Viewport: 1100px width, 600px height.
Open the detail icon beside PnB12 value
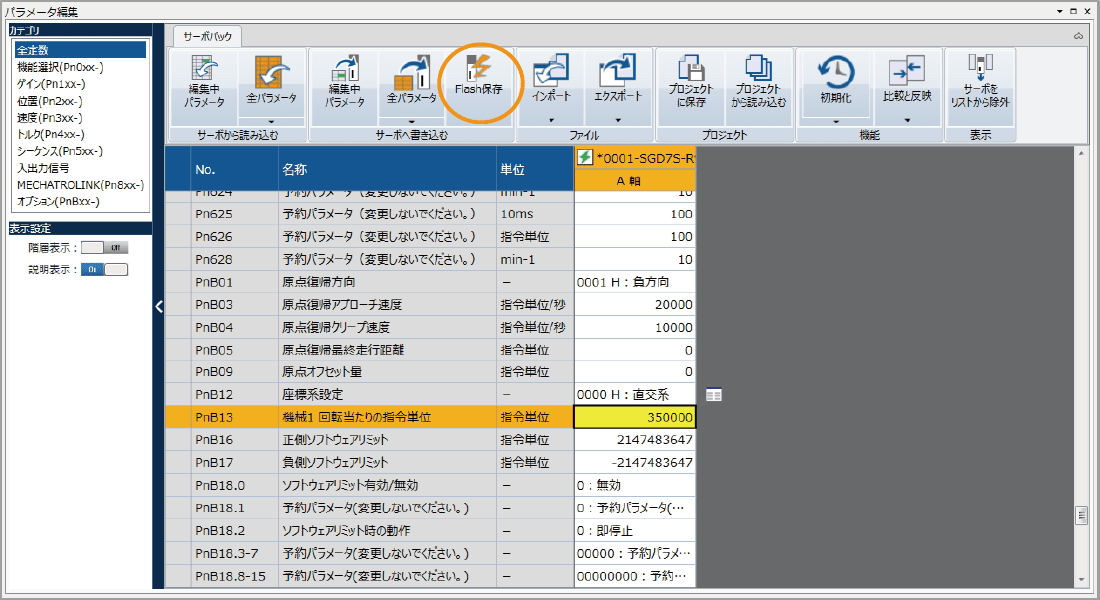click(713, 395)
